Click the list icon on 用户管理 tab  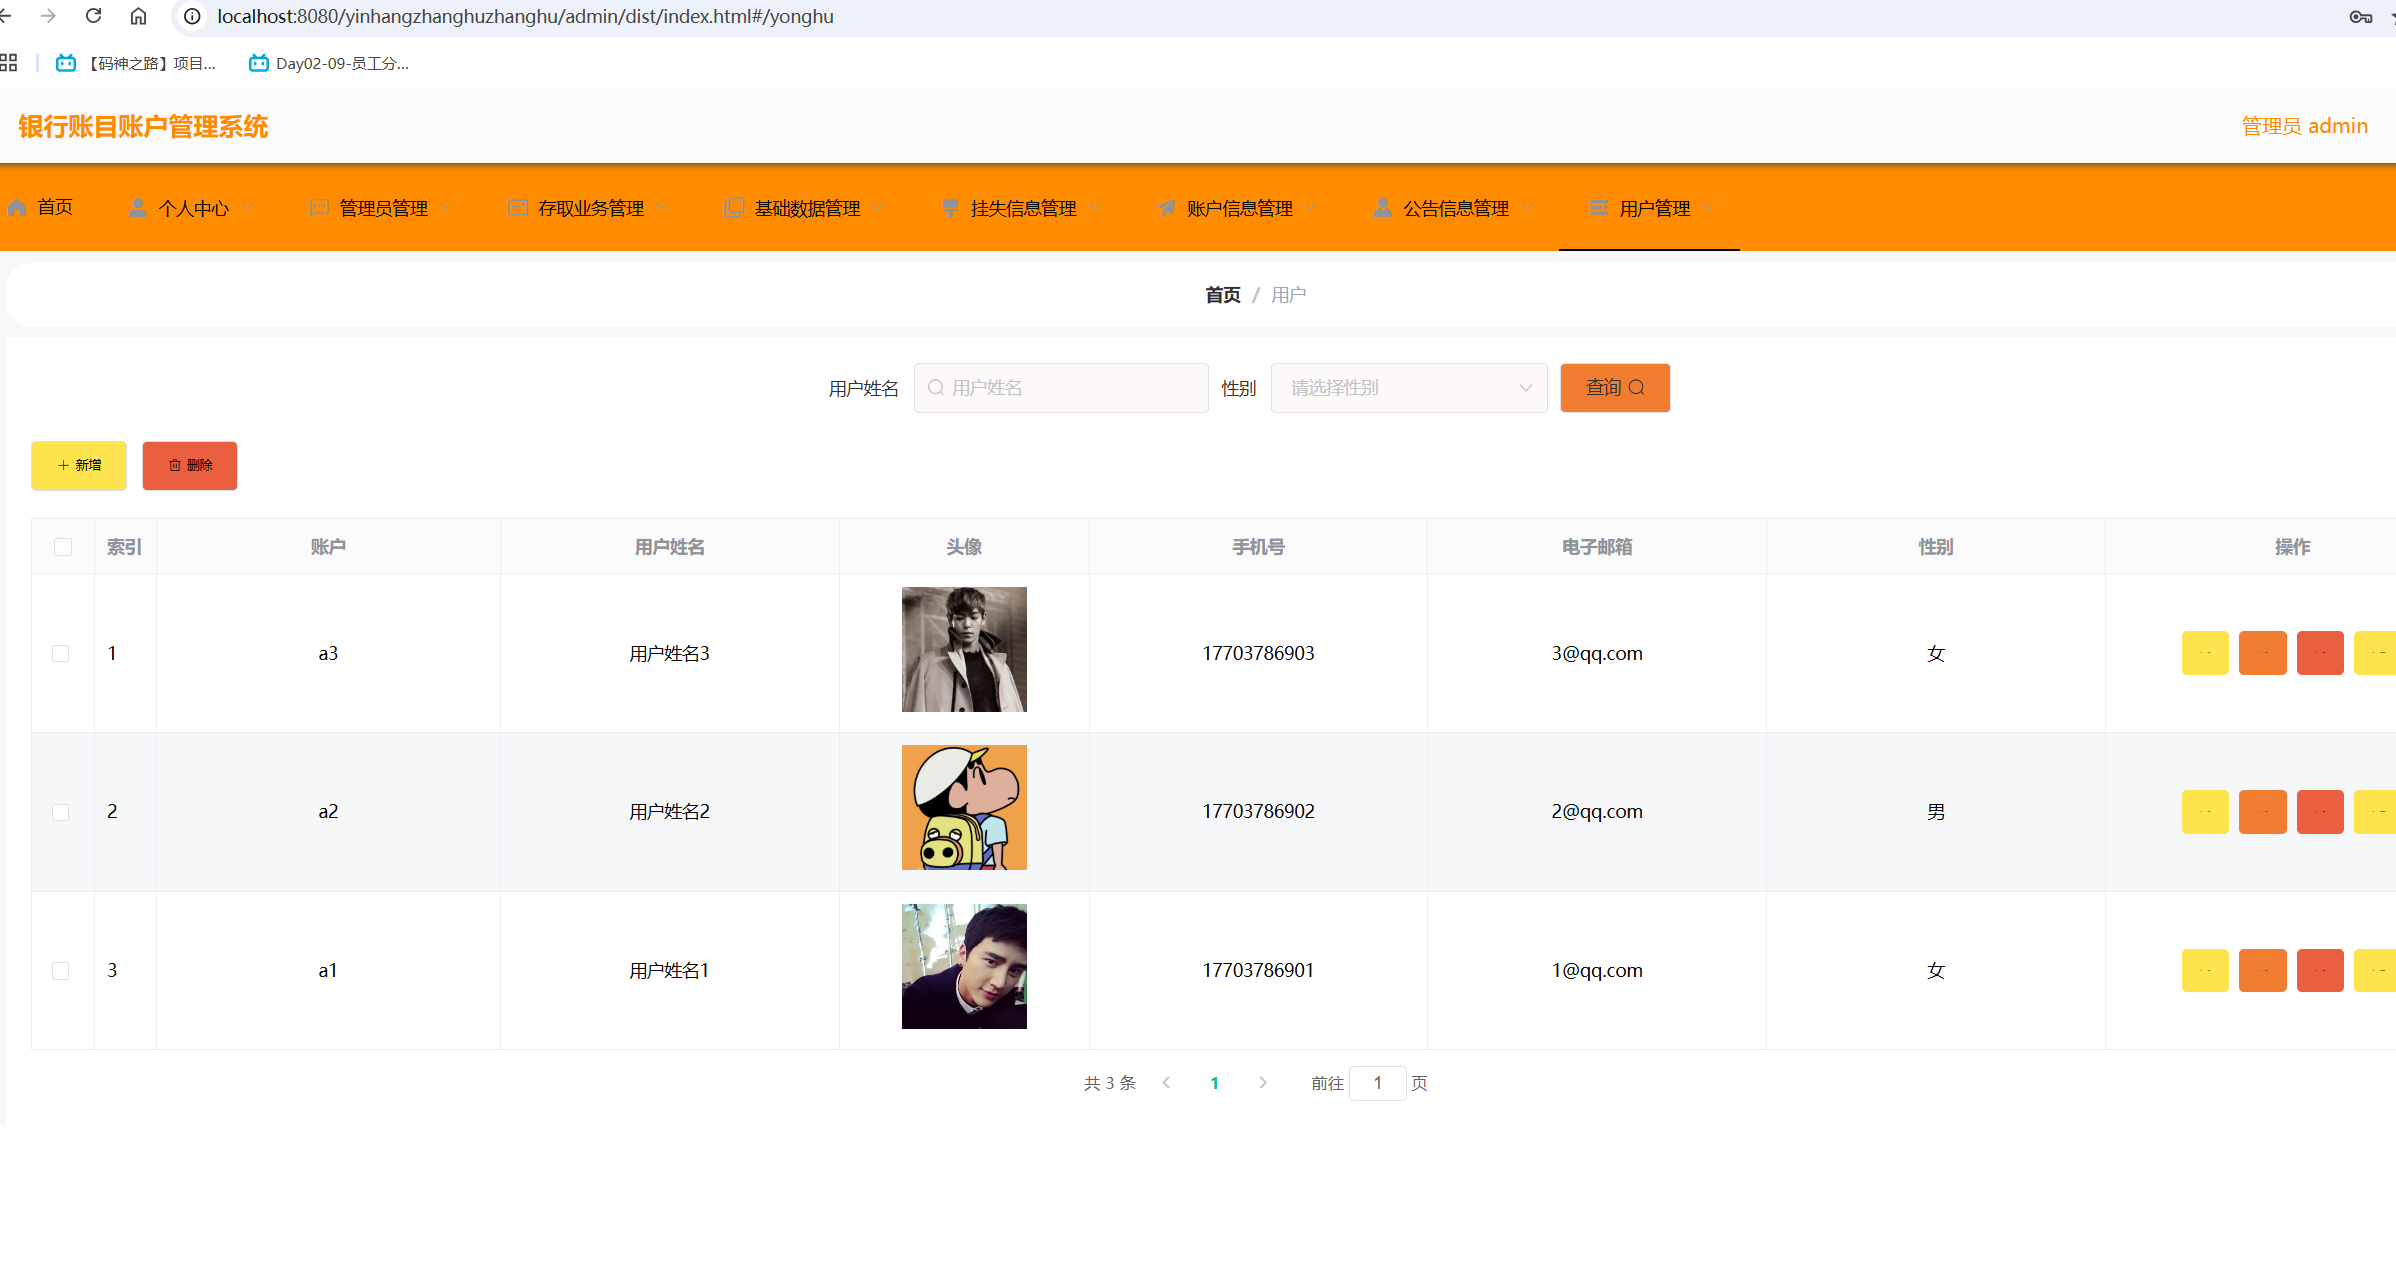pyautogui.click(x=1597, y=208)
